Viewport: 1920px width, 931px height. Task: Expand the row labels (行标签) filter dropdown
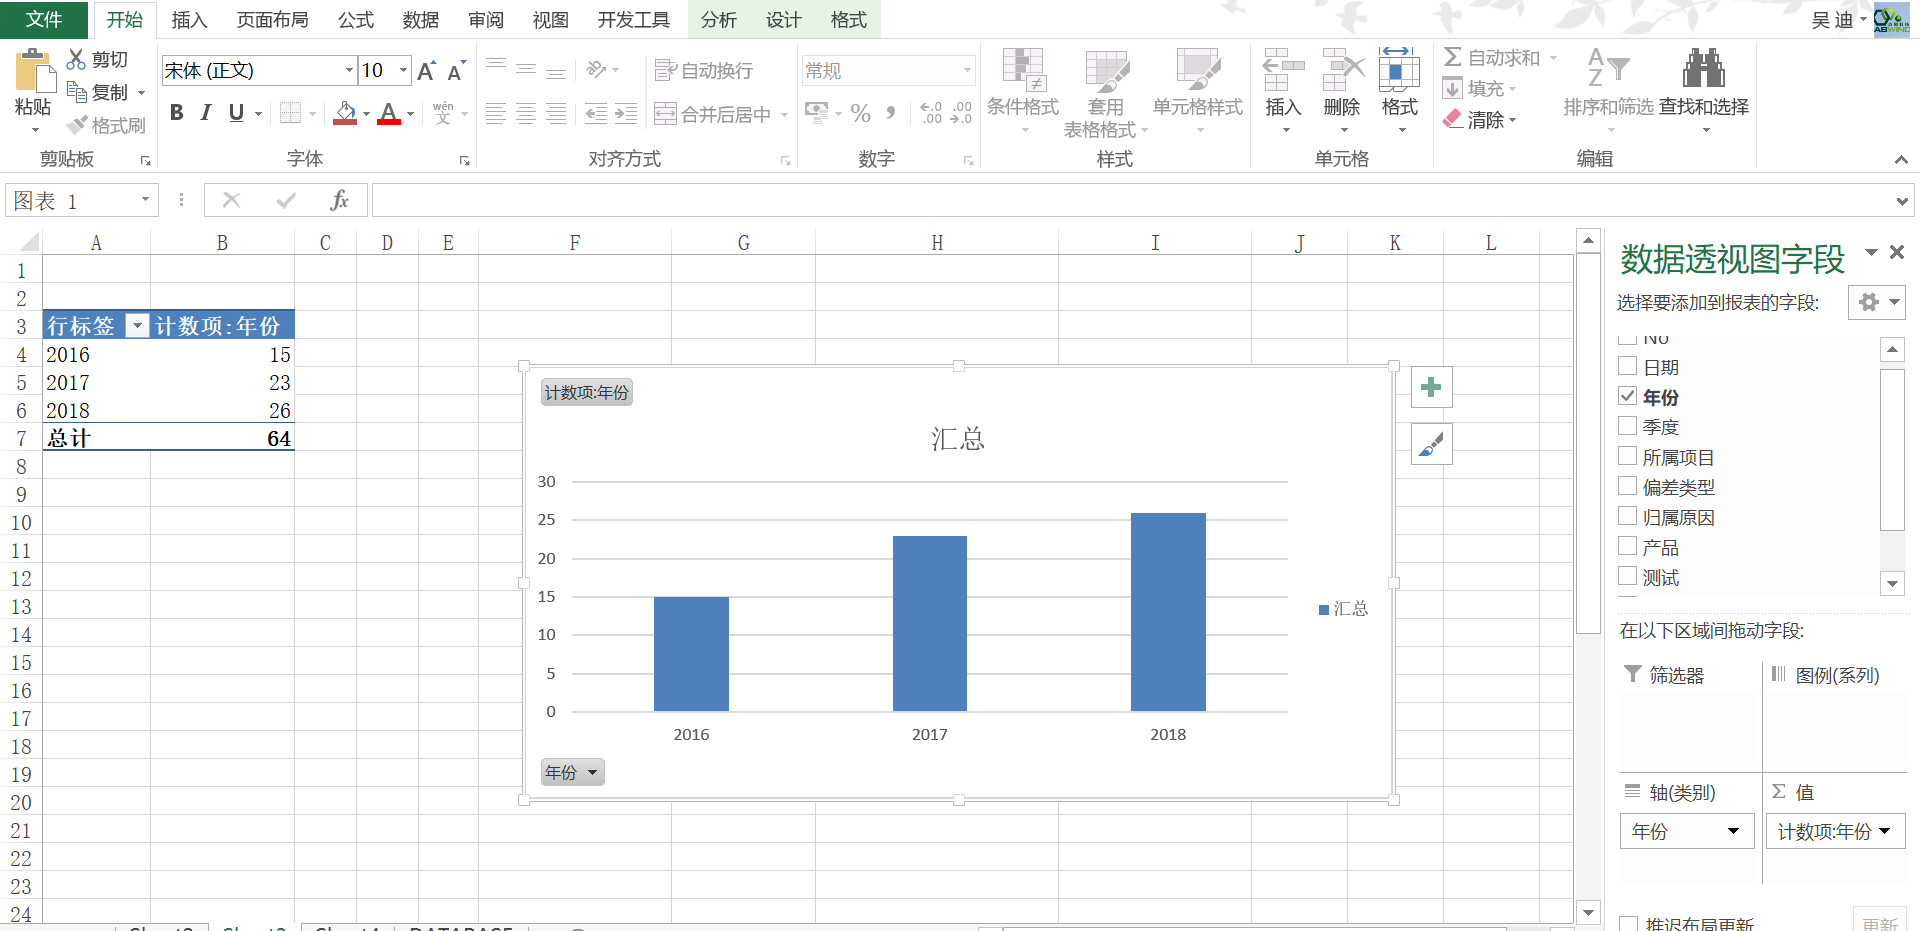coord(137,326)
